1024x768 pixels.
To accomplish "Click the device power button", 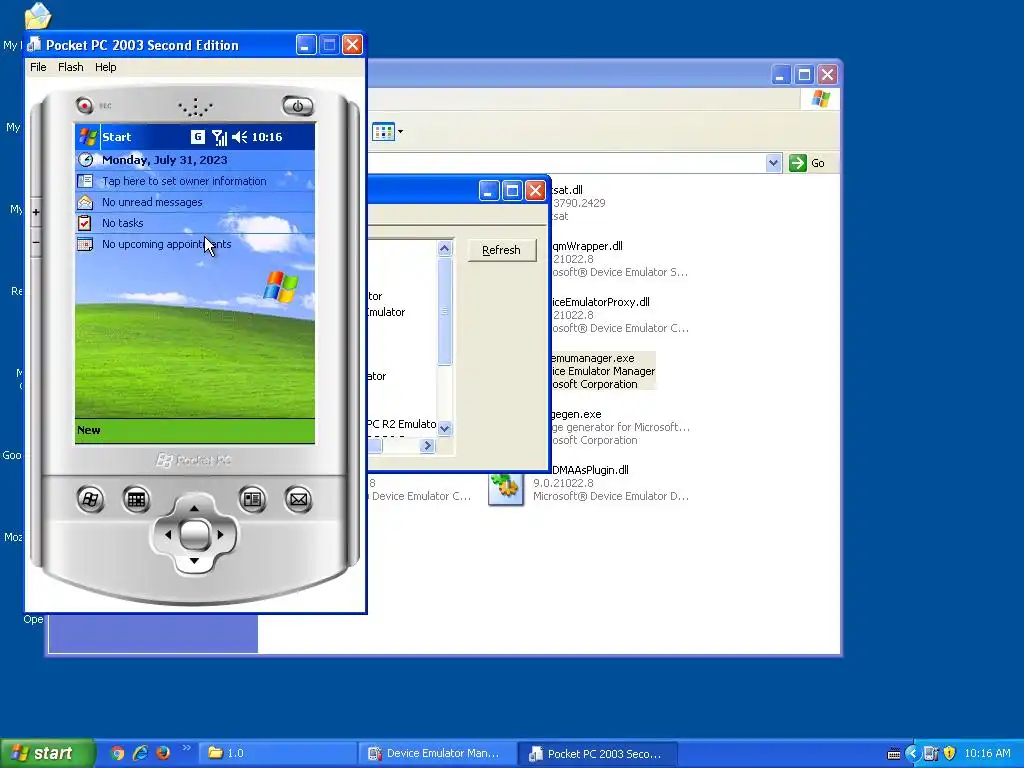I will tap(298, 106).
